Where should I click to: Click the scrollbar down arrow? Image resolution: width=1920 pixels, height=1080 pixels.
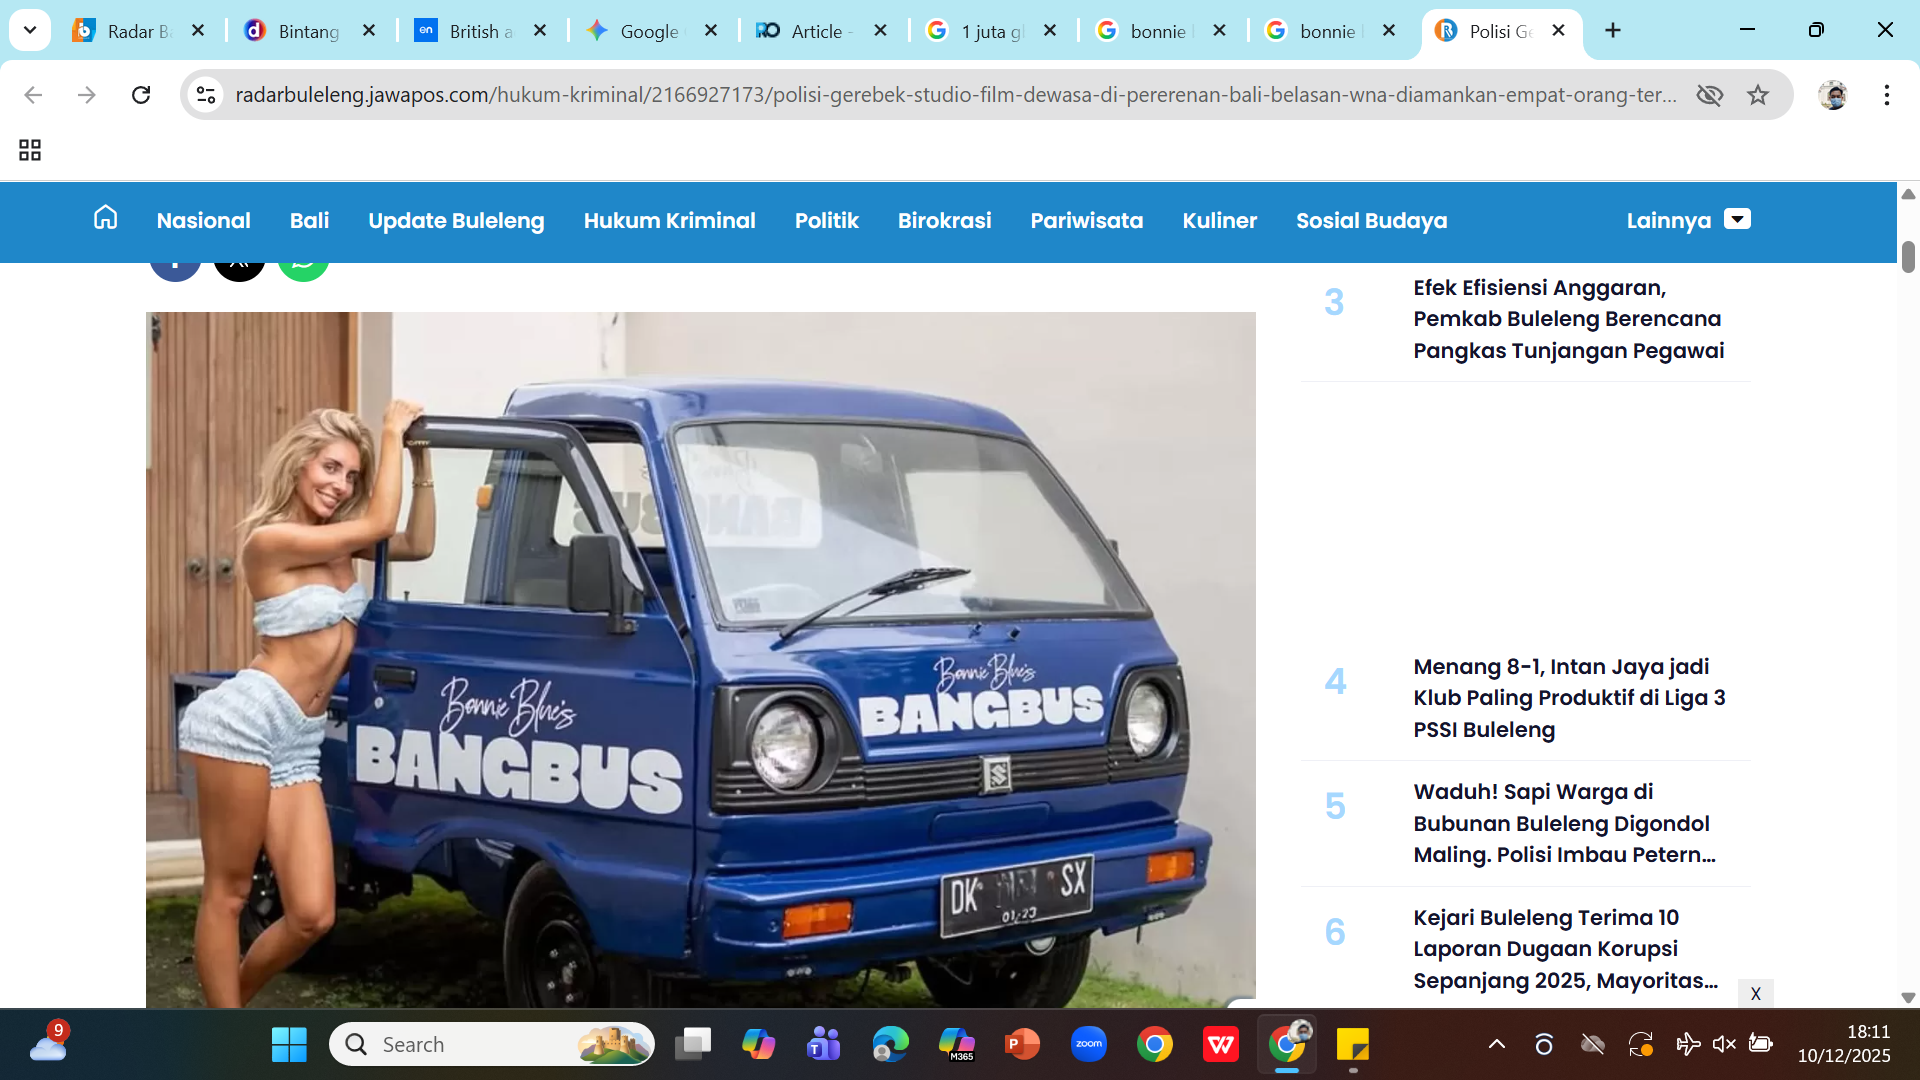[x=1908, y=997]
